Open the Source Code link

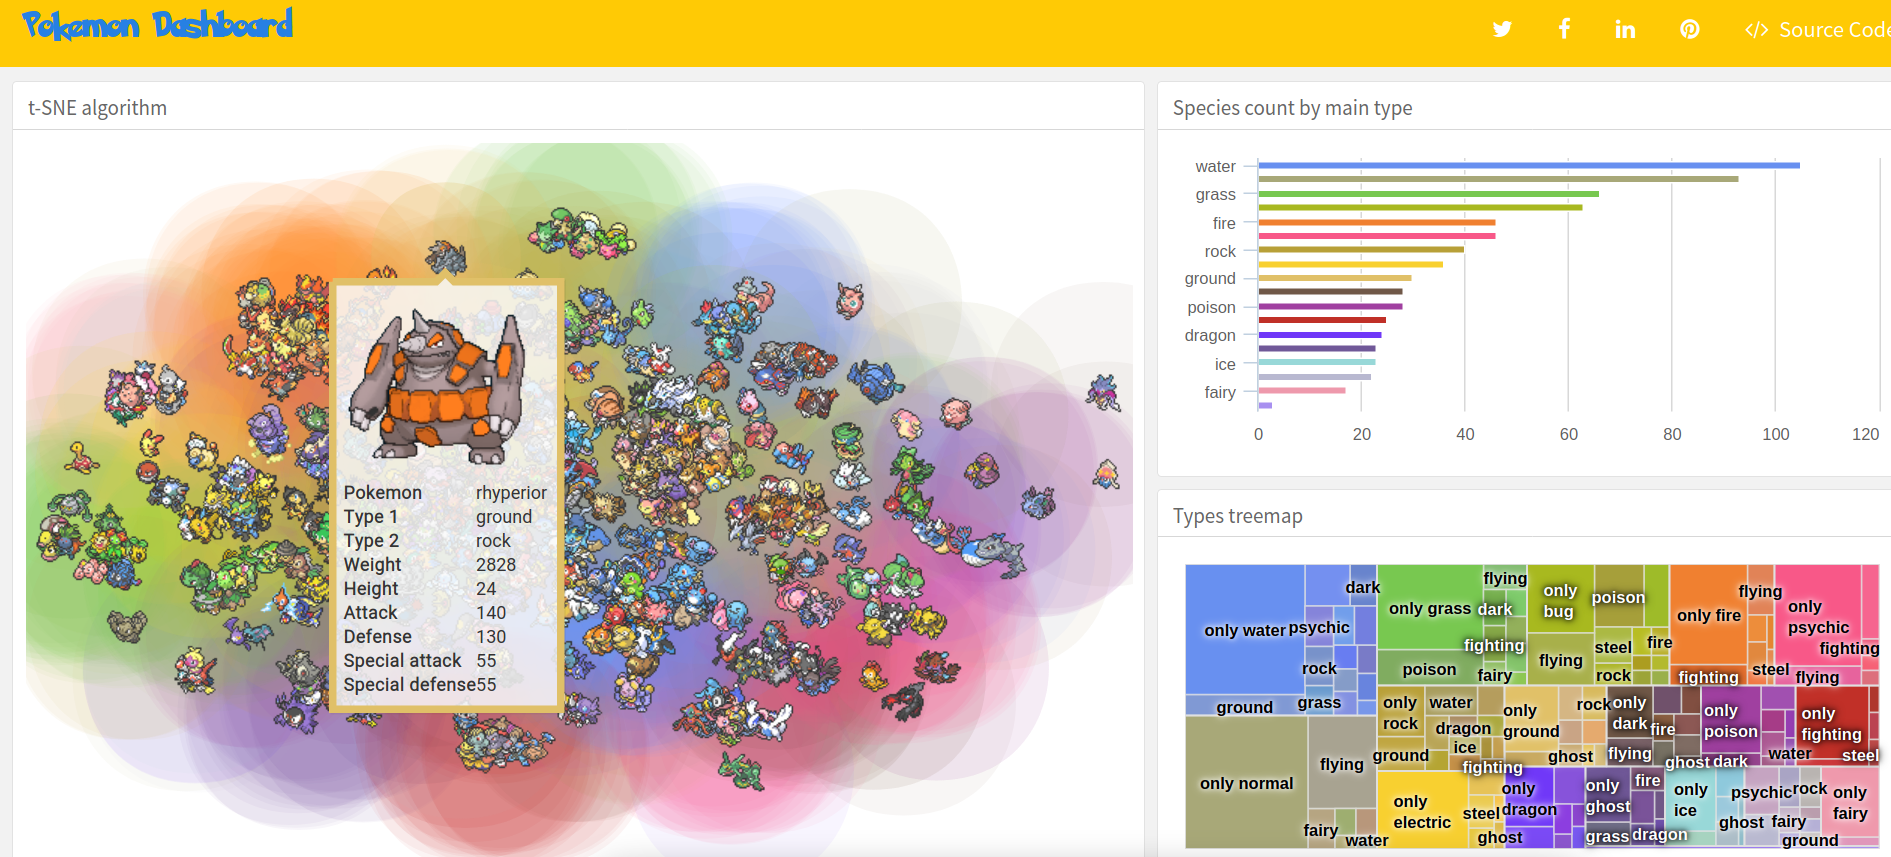[1817, 30]
